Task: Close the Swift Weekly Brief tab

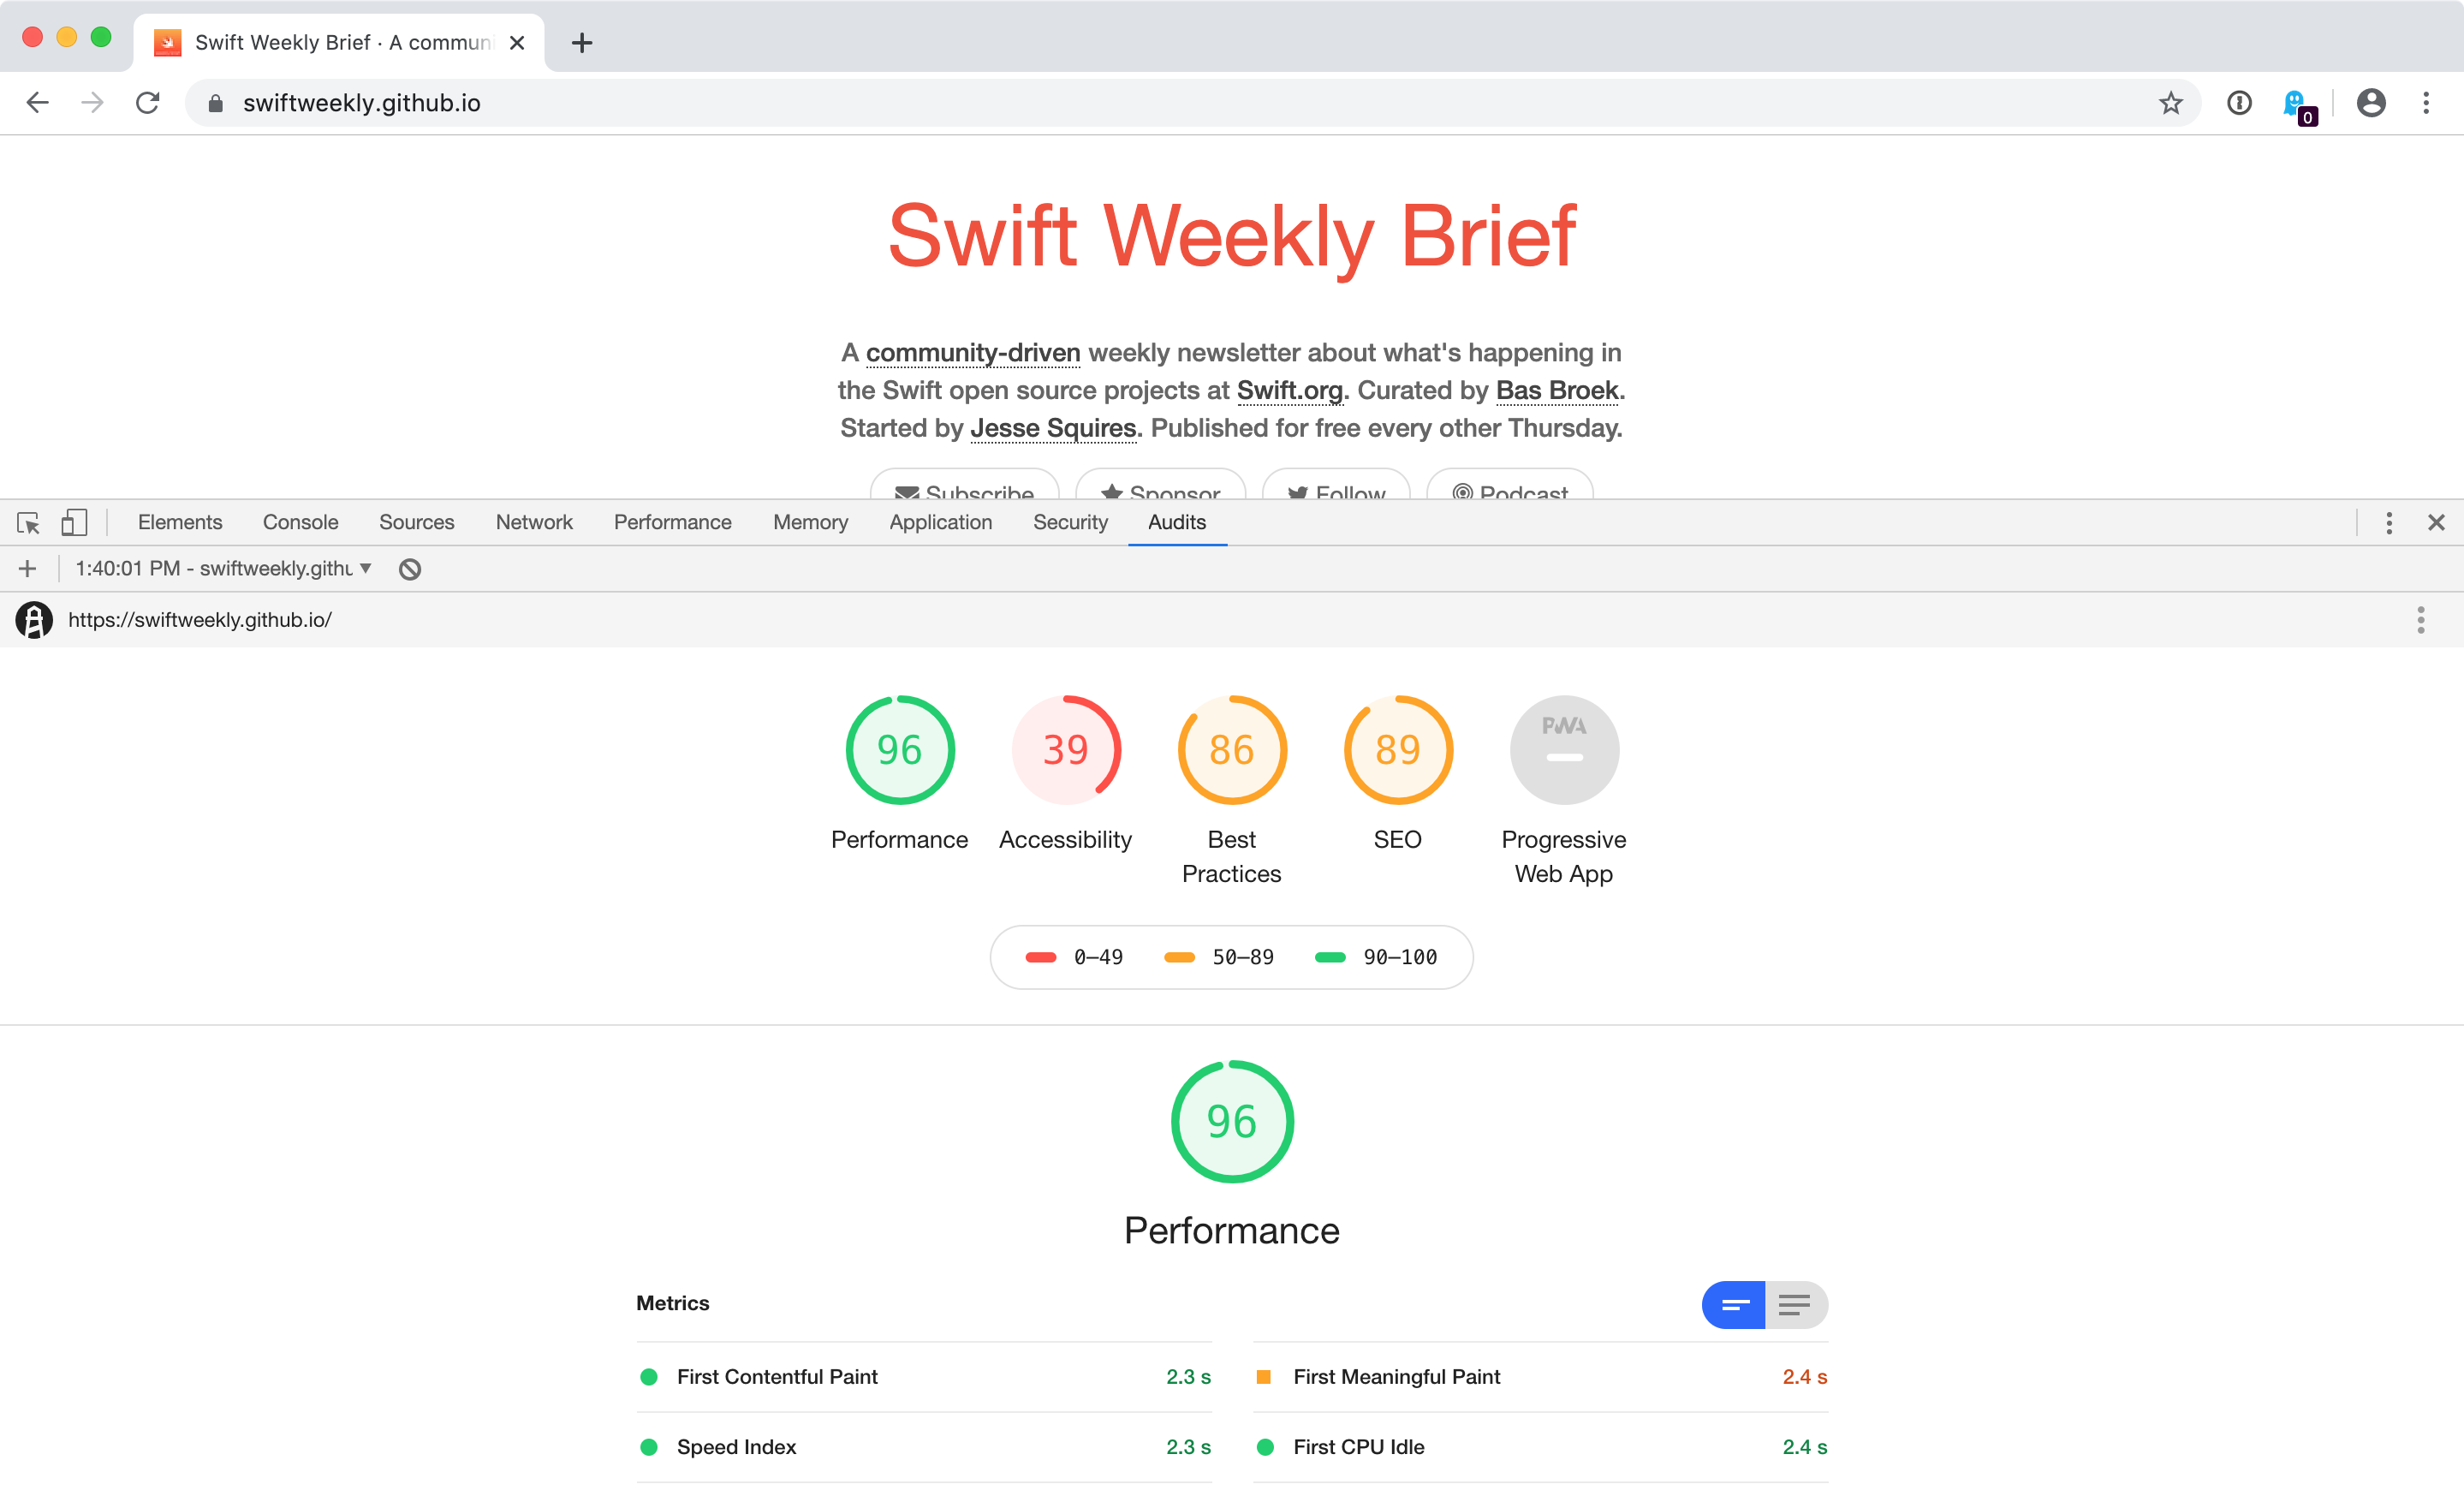Action: (517, 43)
